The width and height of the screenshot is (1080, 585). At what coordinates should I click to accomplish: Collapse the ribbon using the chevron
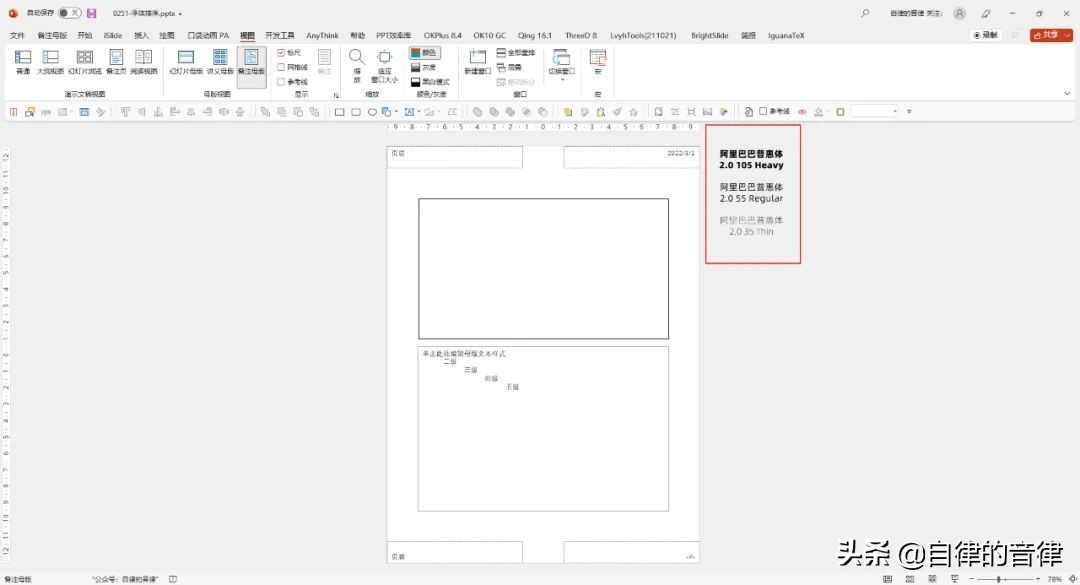[x=1067, y=92]
